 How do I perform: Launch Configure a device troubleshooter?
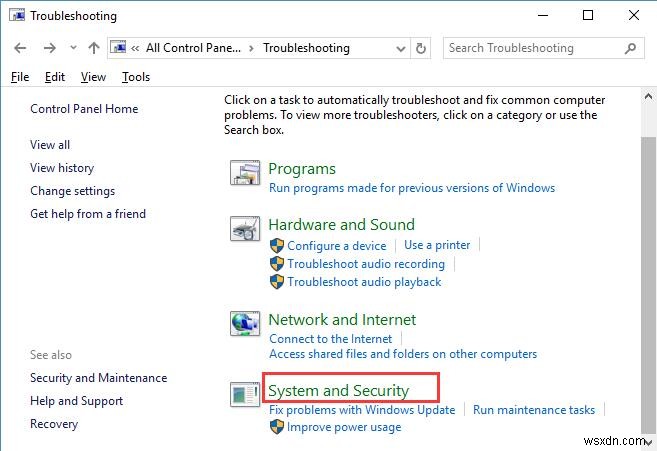click(336, 246)
